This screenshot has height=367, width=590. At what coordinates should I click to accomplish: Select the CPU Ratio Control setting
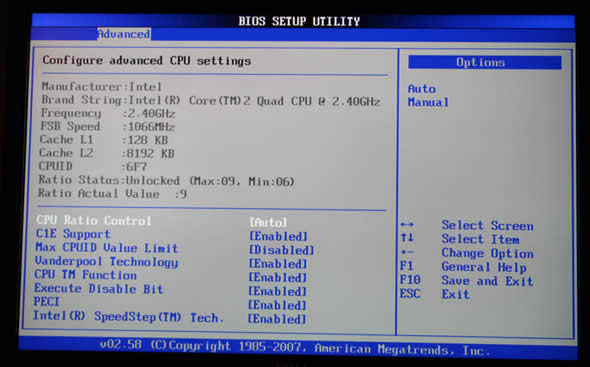(x=94, y=220)
